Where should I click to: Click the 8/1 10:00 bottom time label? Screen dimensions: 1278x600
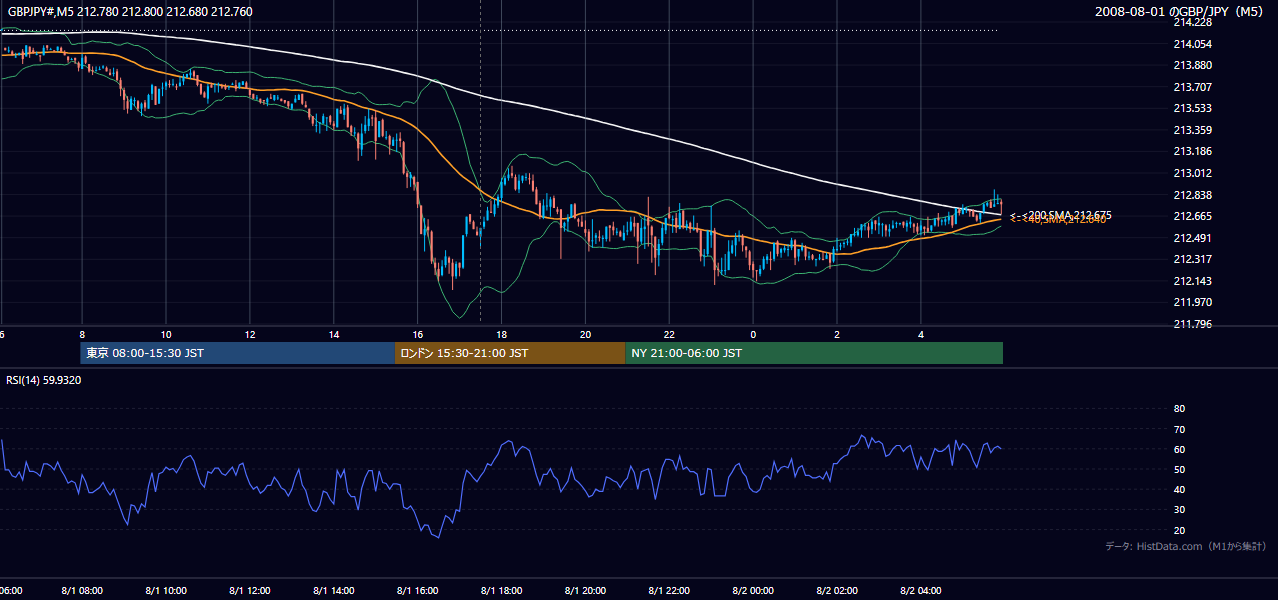[x=166, y=591]
